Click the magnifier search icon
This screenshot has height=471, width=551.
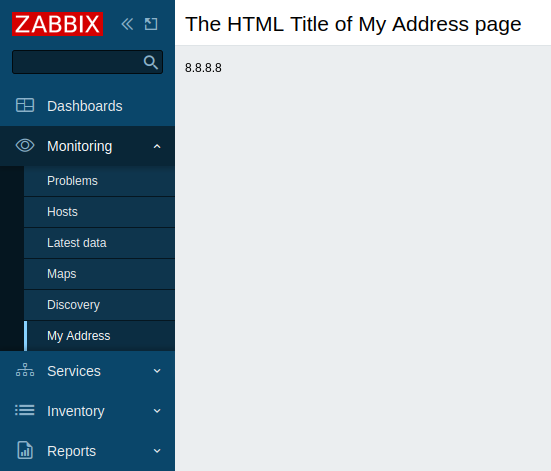tap(151, 62)
